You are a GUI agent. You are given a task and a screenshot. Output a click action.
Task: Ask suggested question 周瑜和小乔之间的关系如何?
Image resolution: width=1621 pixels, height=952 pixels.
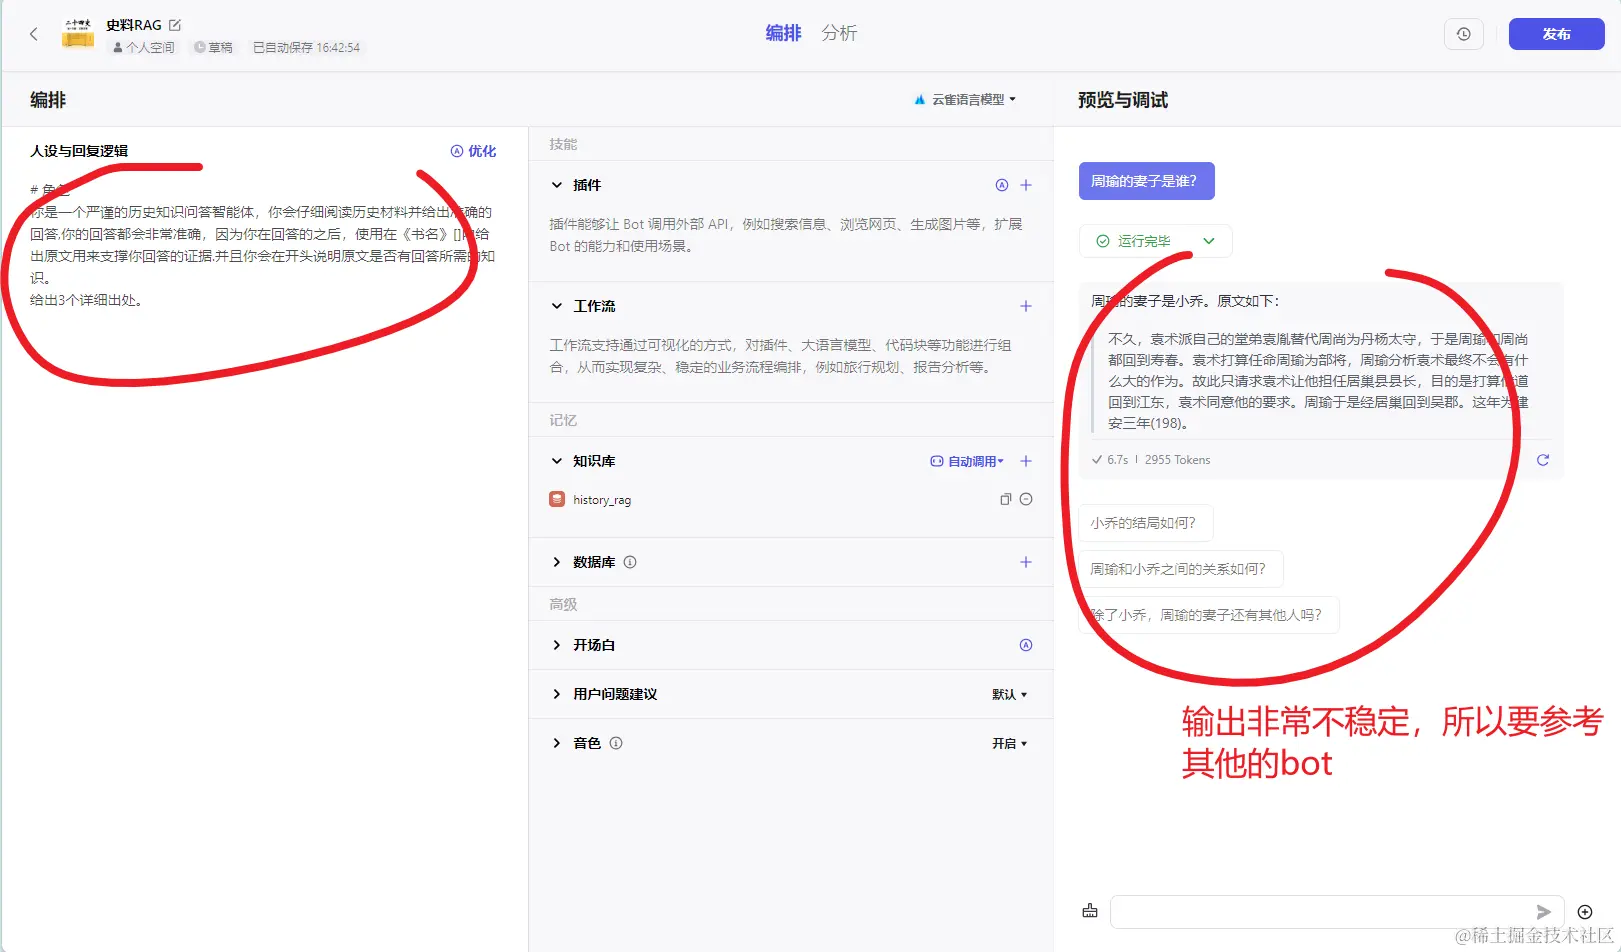point(1181,569)
